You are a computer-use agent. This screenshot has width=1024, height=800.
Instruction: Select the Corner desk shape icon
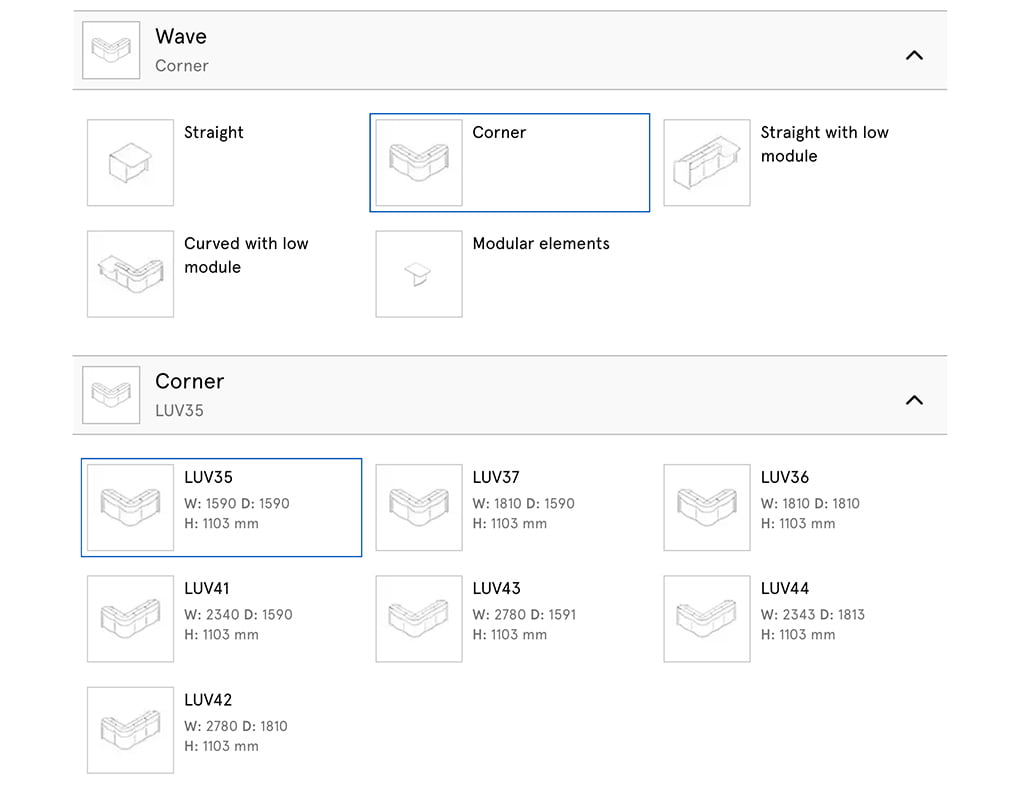419,163
